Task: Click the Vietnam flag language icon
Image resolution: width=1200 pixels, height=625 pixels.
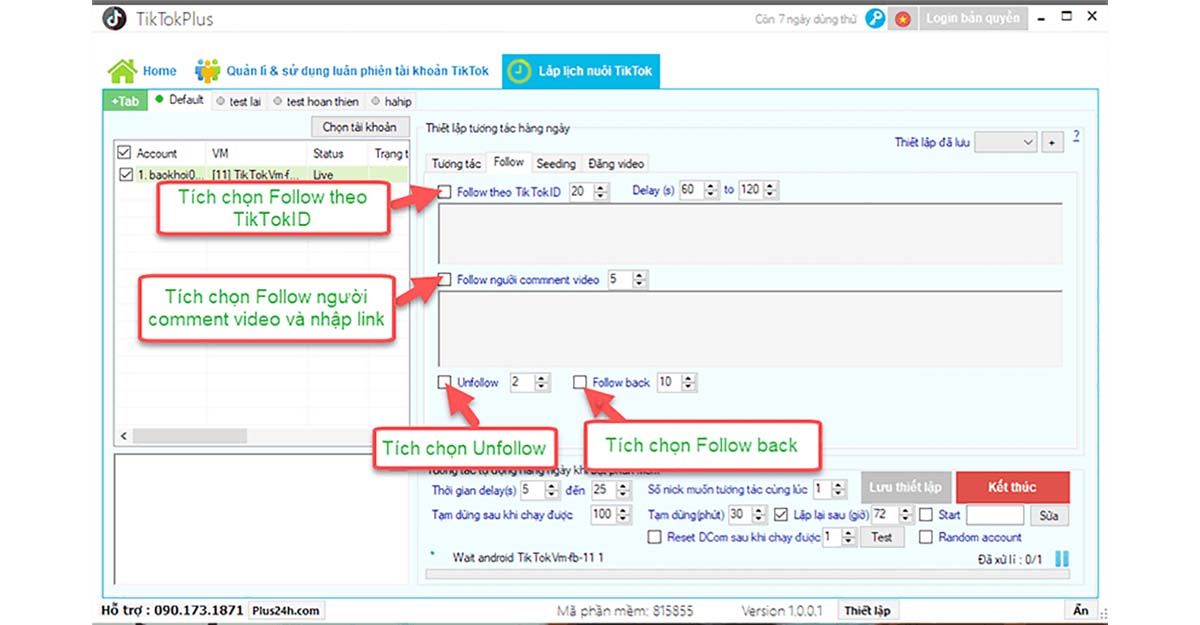Action: tap(903, 18)
